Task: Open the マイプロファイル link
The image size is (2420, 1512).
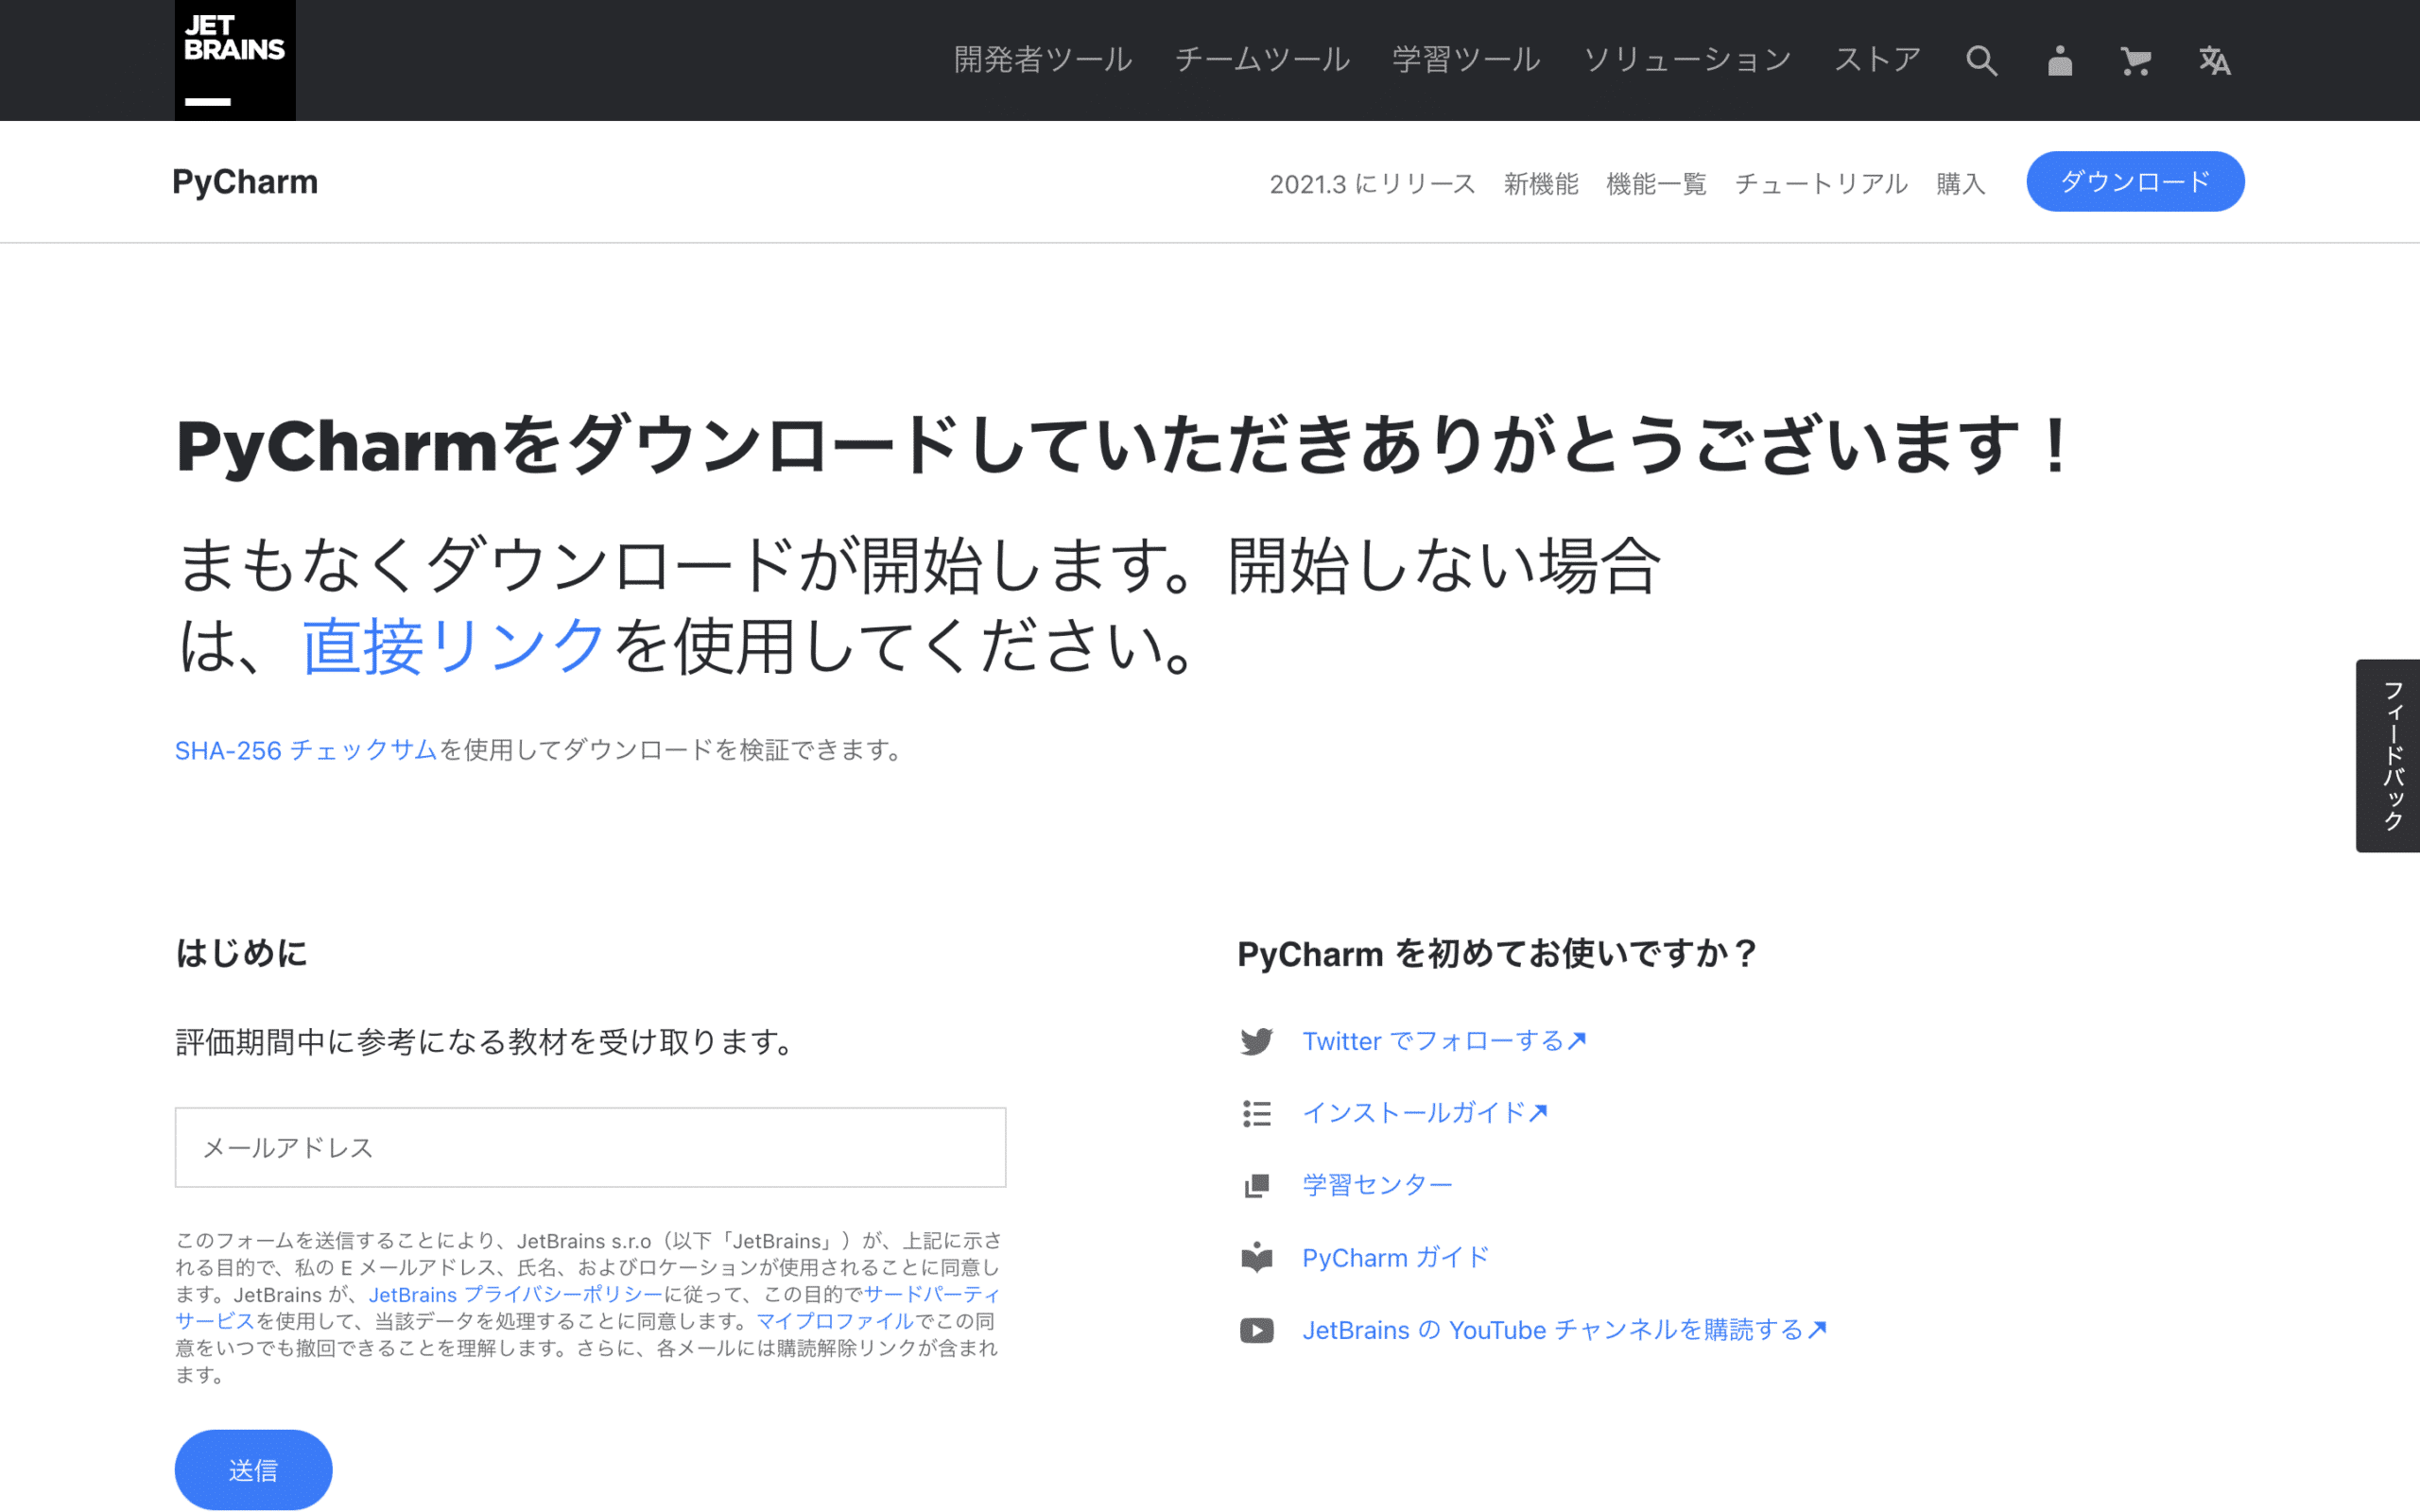Action: pyautogui.click(x=835, y=1321)
